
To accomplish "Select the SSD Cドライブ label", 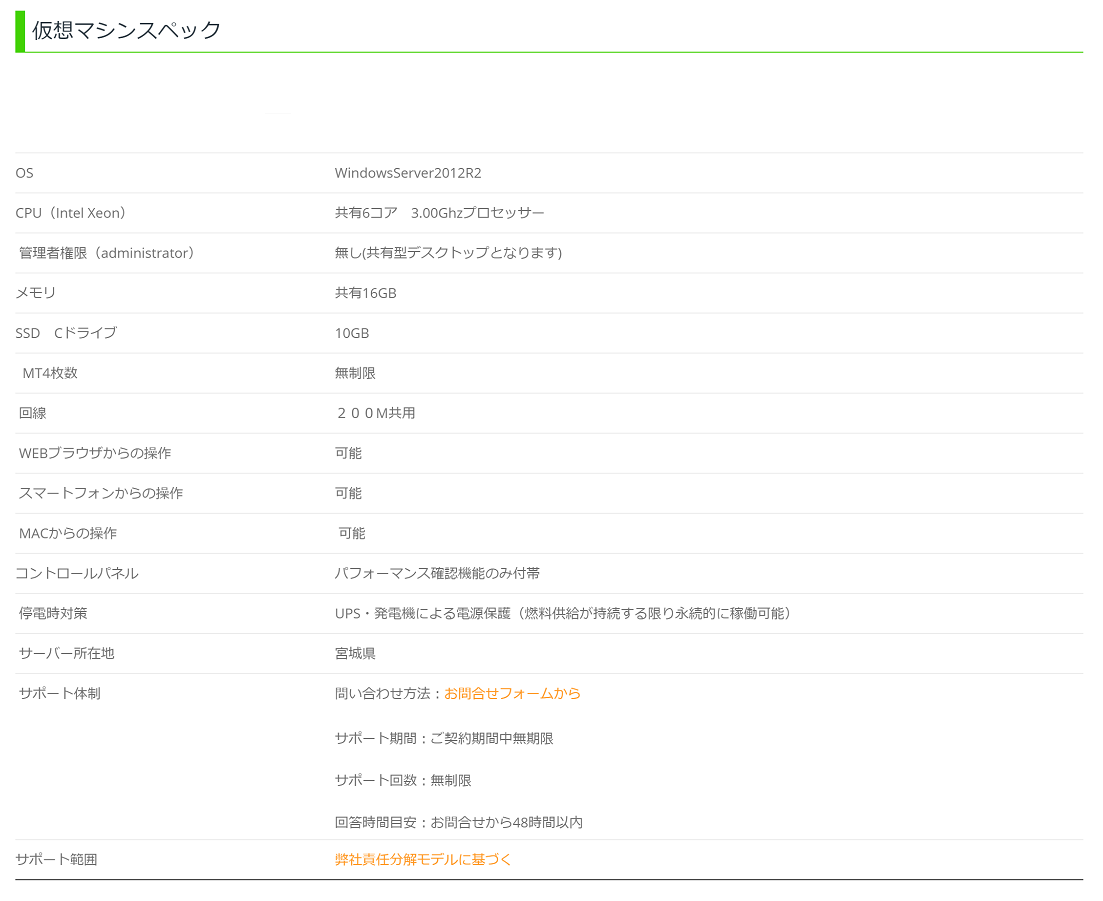I will (x=66, y=333).
